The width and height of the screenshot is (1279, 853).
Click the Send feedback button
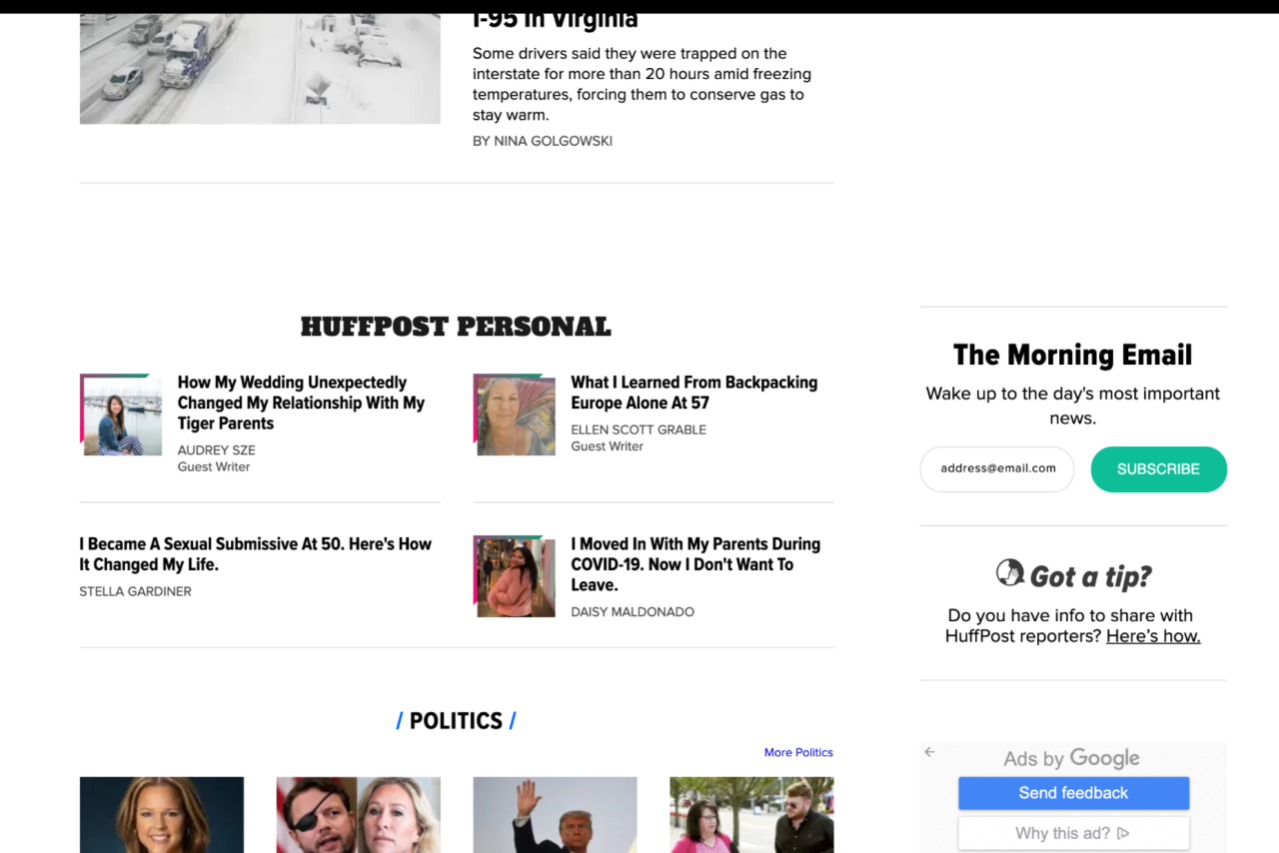[1074, 793]
